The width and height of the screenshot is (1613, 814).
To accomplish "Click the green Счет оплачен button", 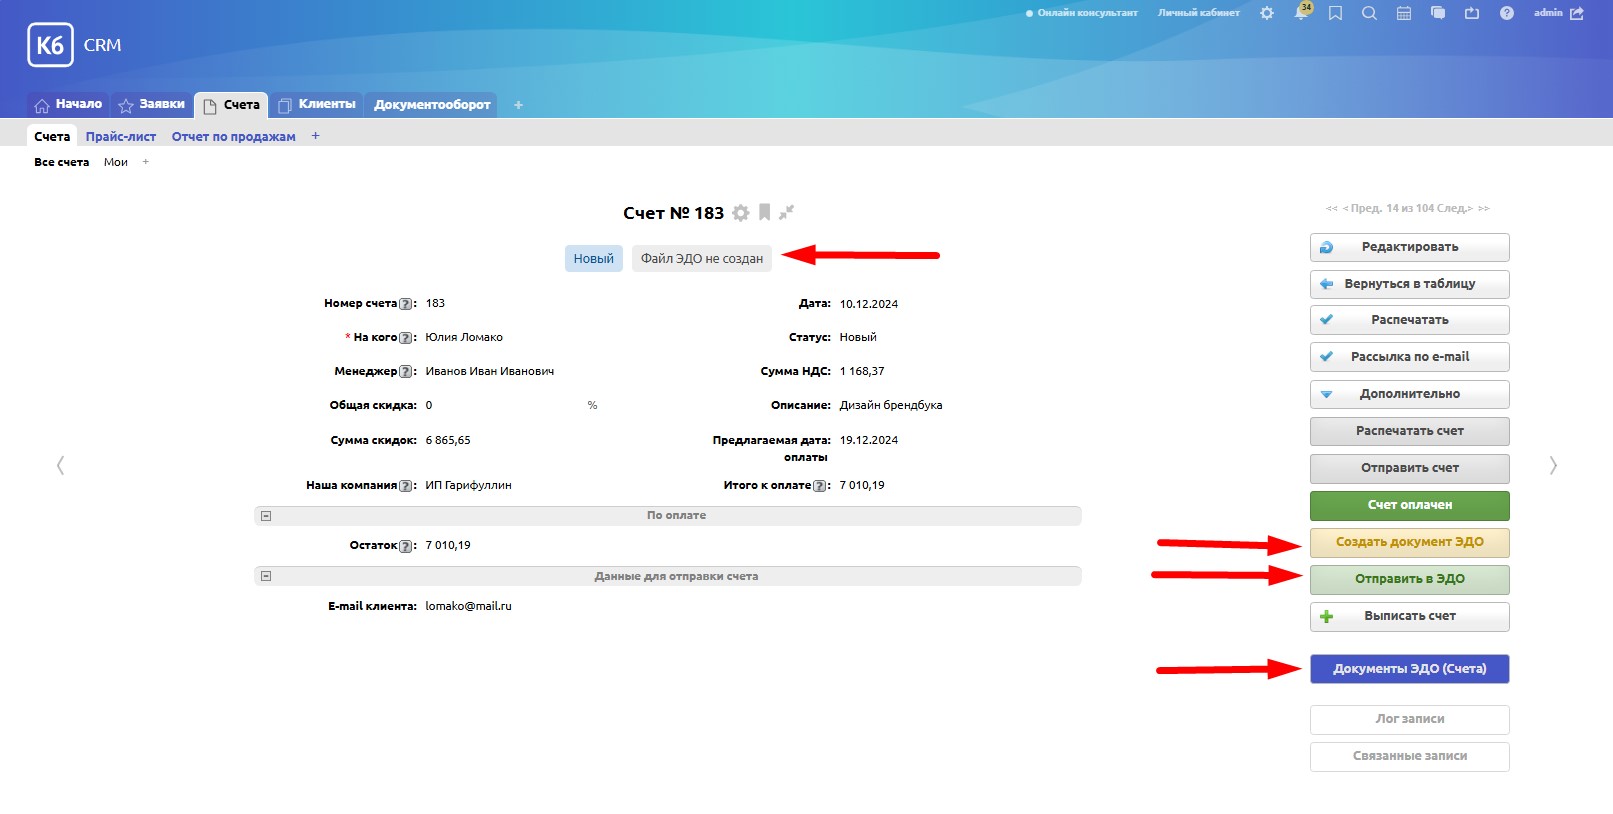I will pos(1409,505).
